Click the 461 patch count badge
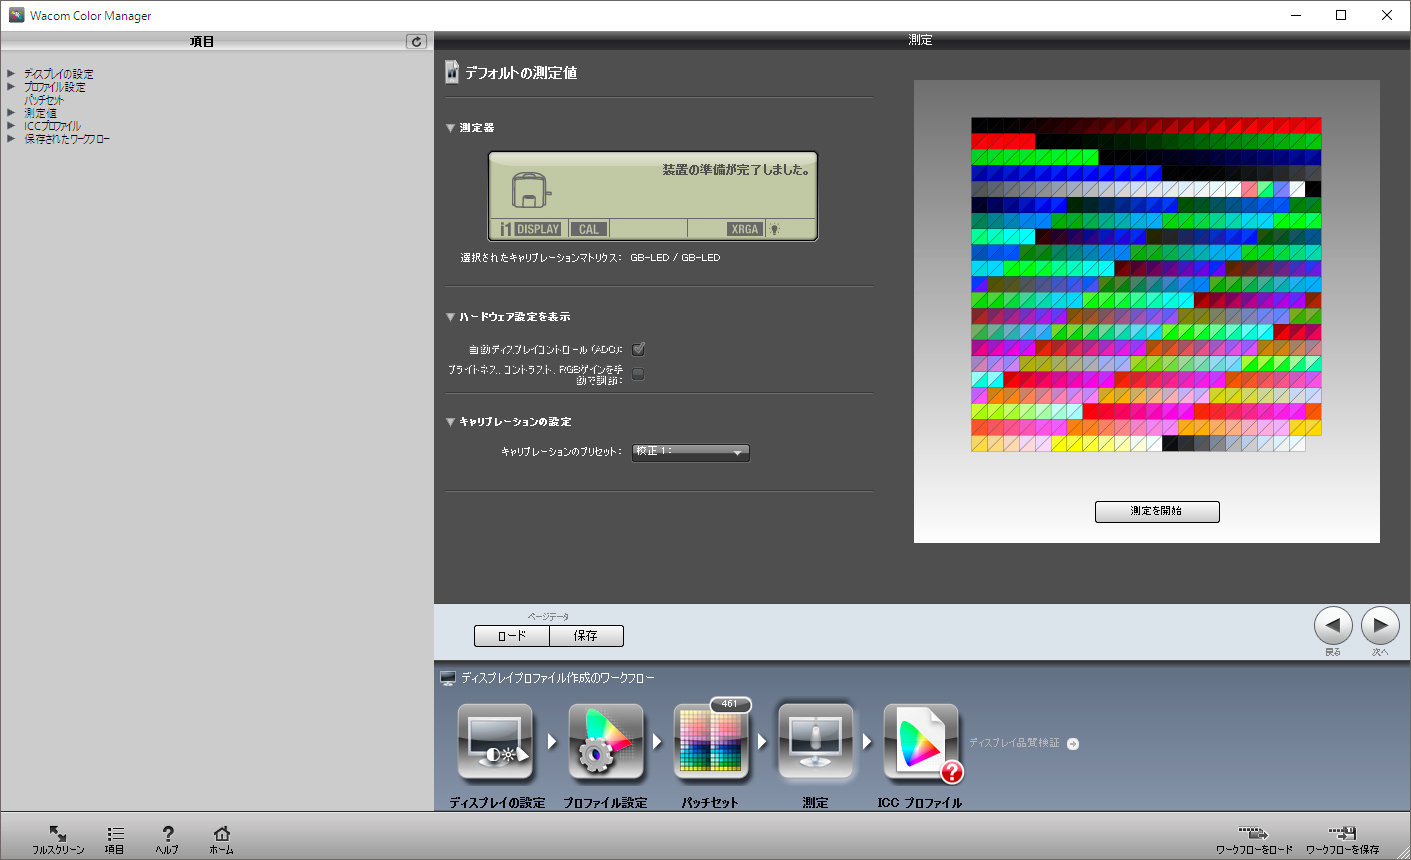Screen dimensions: 1411x860 point(730,704)
